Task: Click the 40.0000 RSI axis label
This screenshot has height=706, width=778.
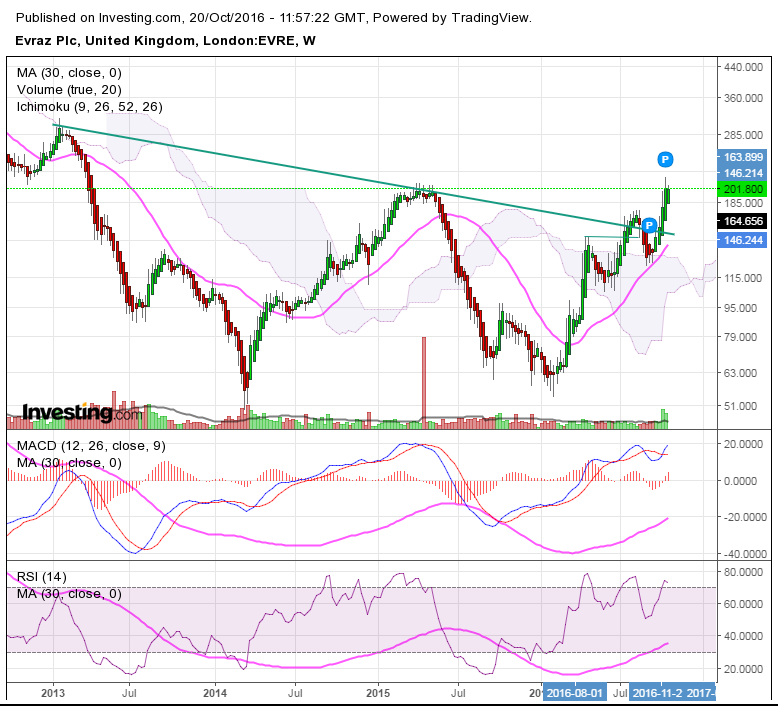Action: (x=743, y=636)
